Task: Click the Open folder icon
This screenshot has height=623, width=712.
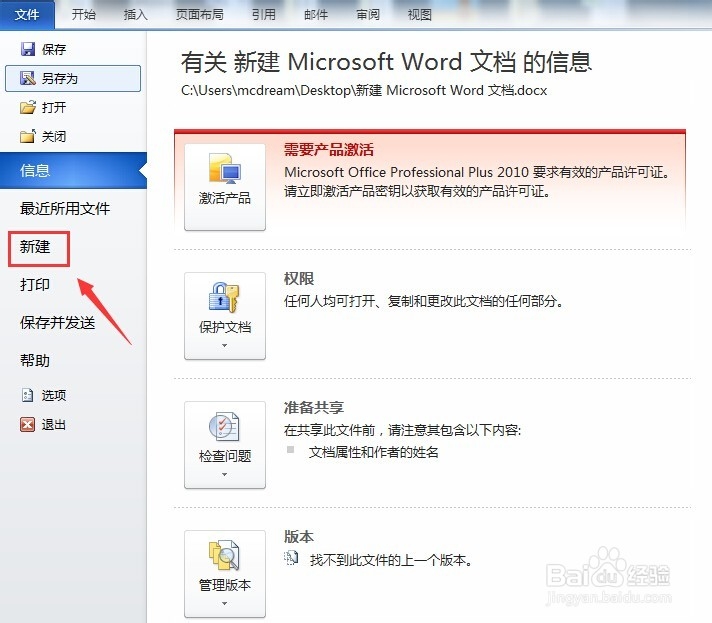Action: (28, 108)
